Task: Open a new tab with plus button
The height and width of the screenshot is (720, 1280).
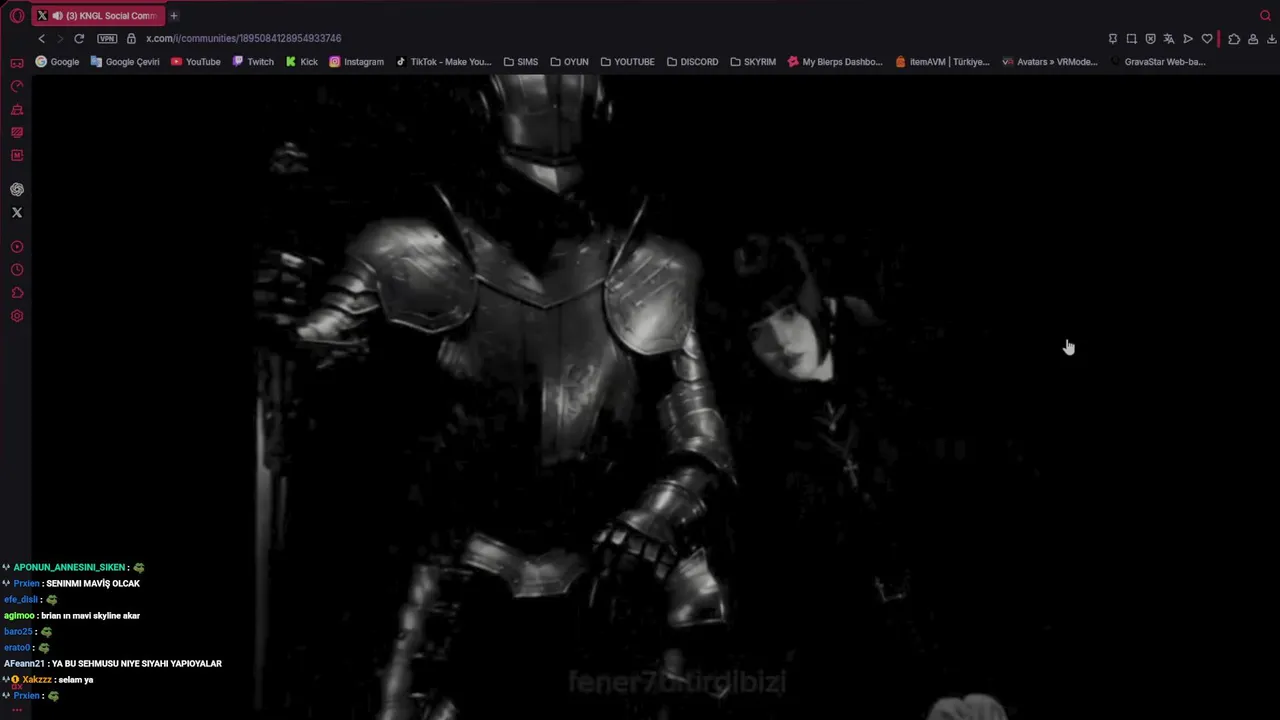Action: pos(174,16)
